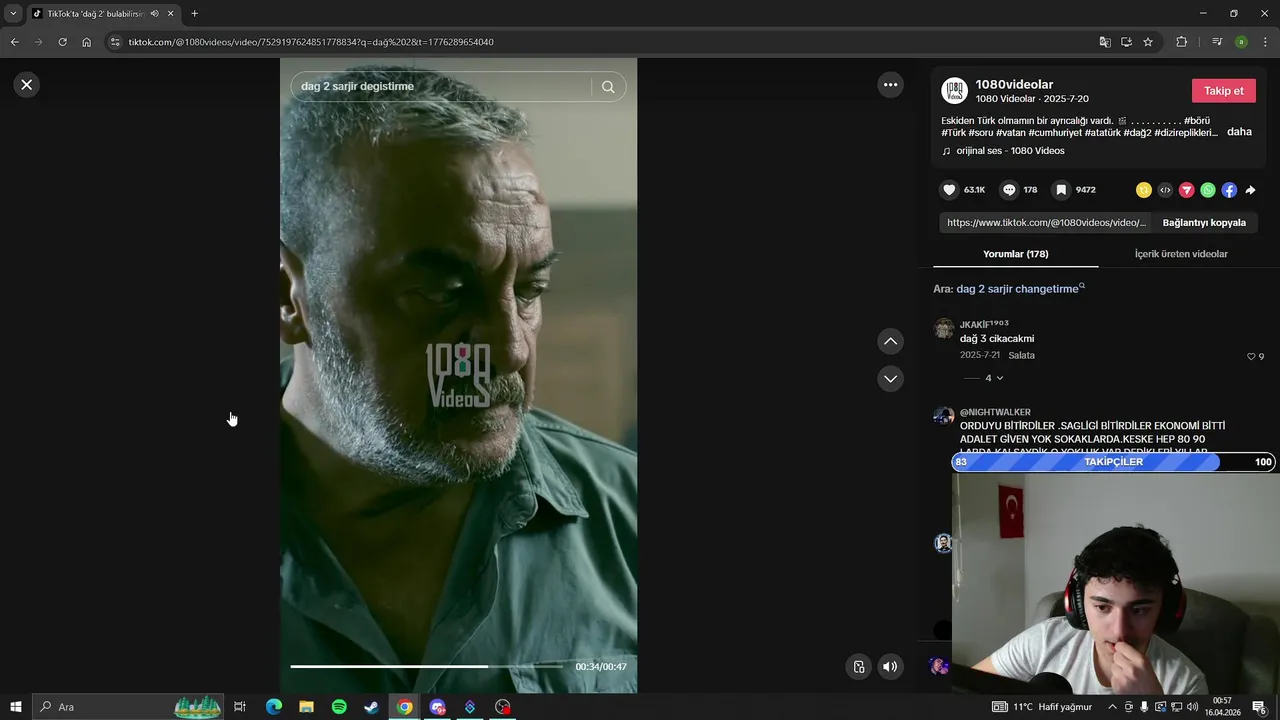This screenshot has width=1280, height=720.
Task: Open comments via speech bubble icon
Action: 1009,190
